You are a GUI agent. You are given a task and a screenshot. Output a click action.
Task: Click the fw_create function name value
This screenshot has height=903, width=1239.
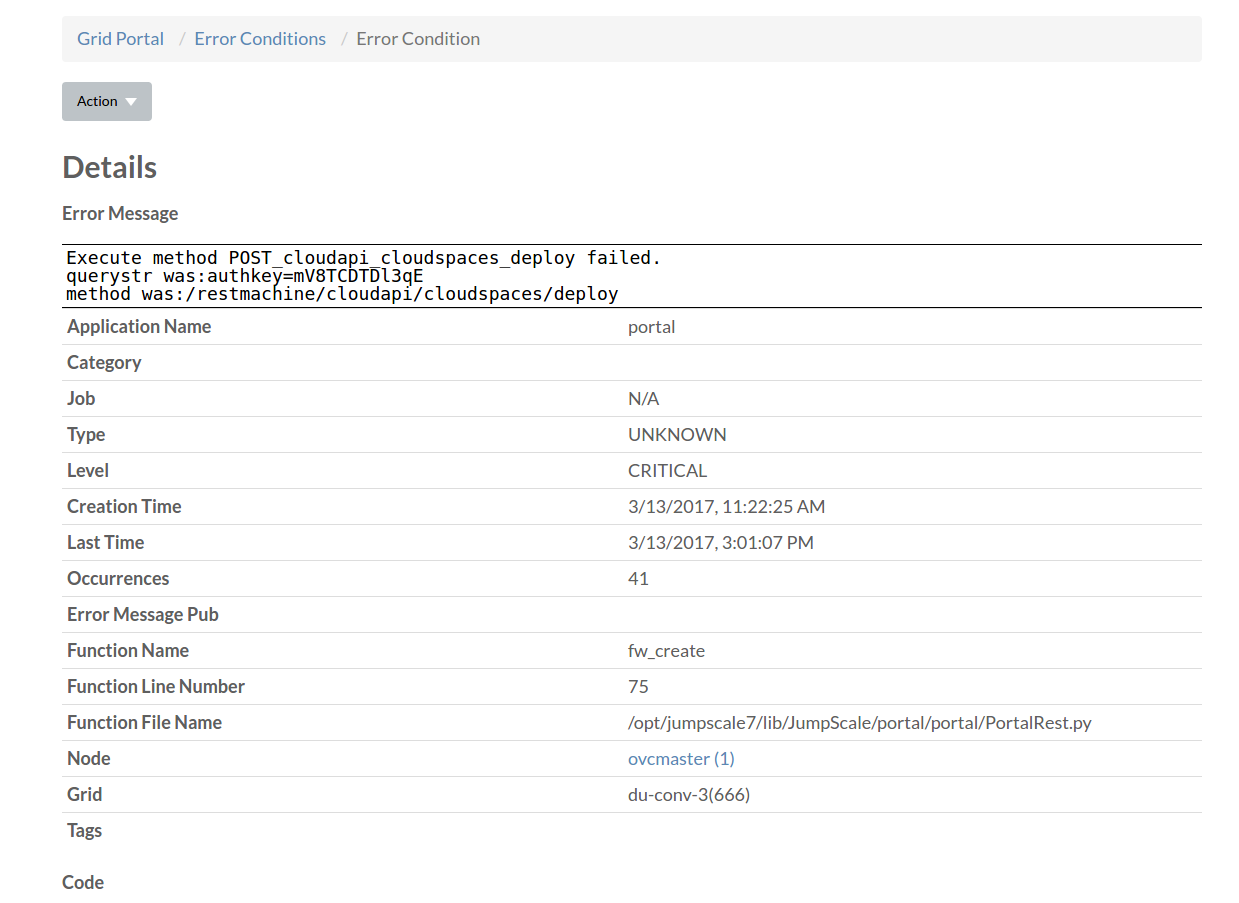point(666,651)
